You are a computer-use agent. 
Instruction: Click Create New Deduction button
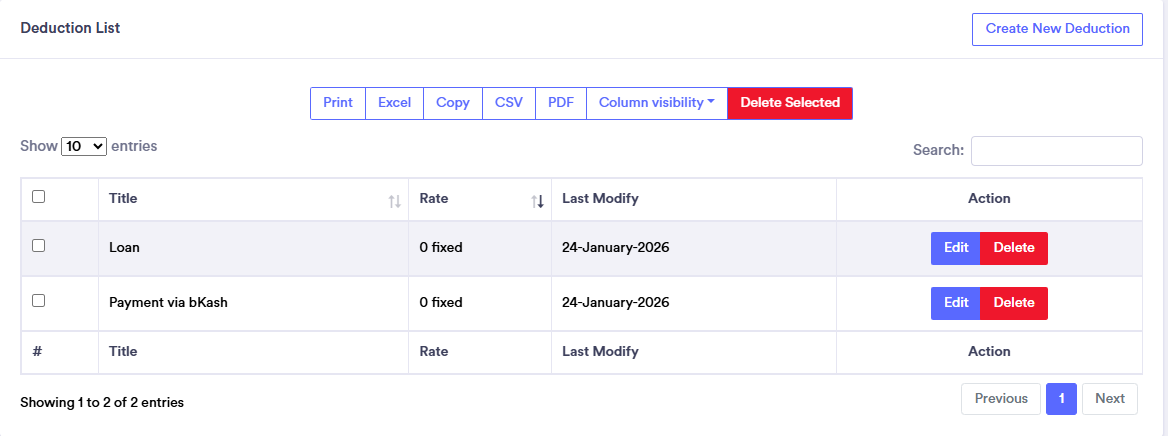click(1057, 29)
